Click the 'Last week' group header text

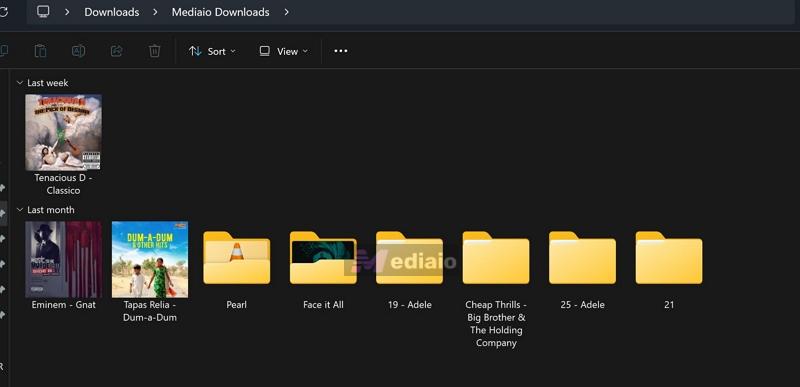[x=47, y=83]
